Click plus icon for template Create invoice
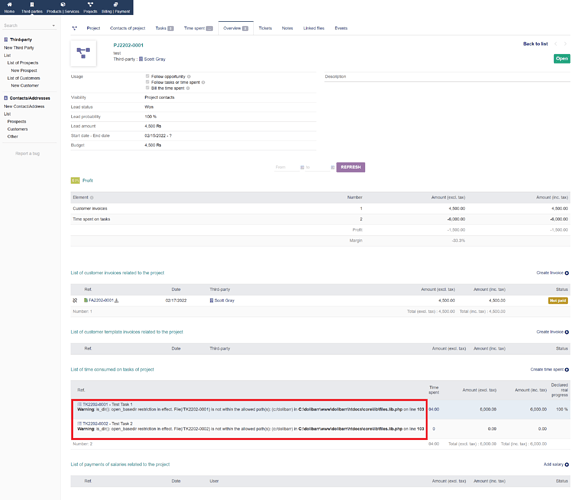This screenshot has width=578, height=500. coord(567,332)
